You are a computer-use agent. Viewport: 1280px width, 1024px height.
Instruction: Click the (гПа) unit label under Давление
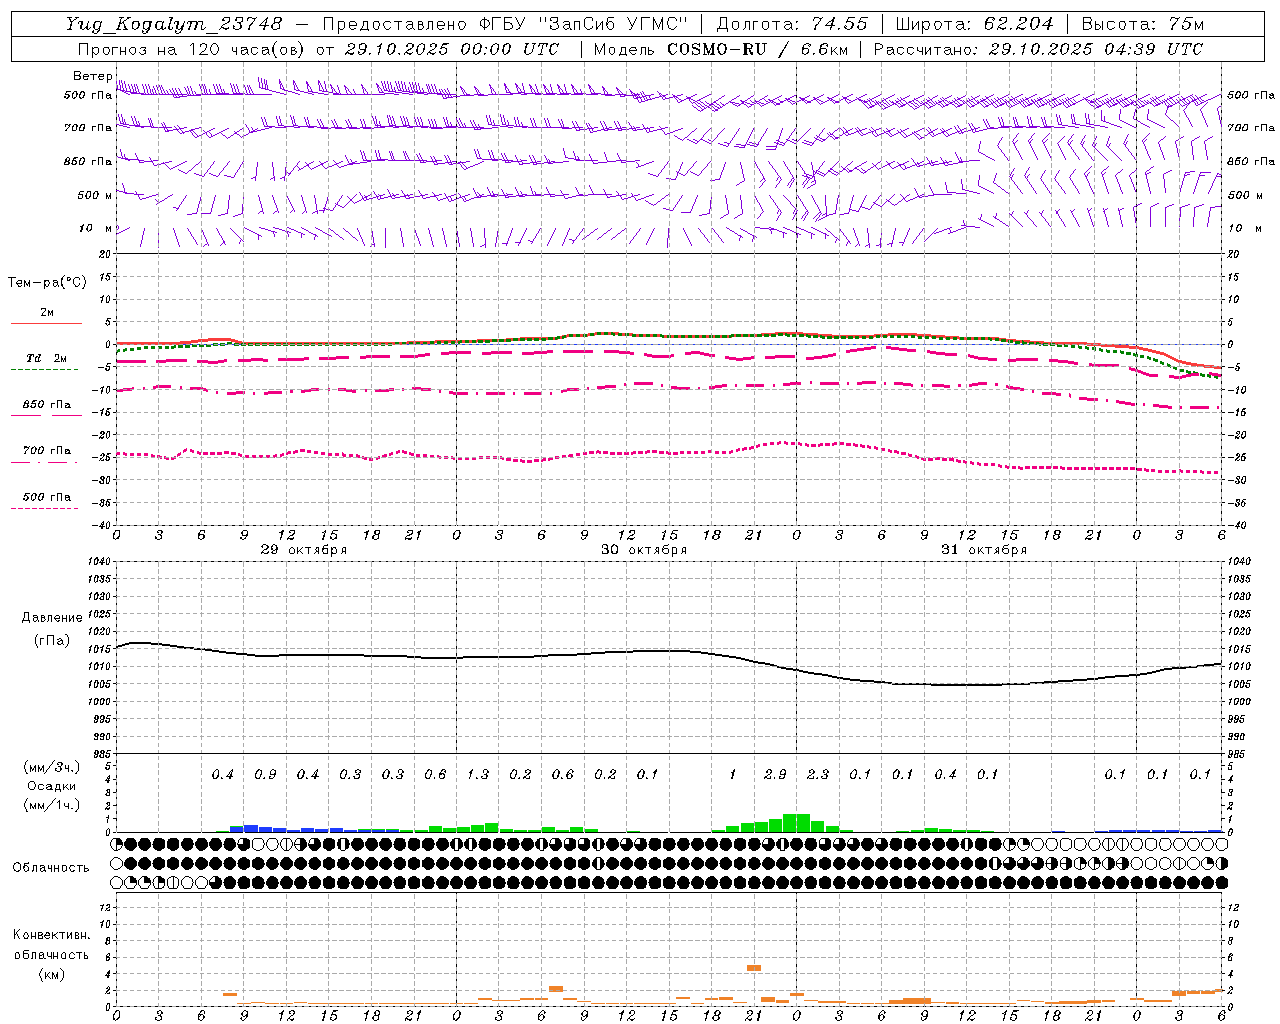click(x=52, y=641)
